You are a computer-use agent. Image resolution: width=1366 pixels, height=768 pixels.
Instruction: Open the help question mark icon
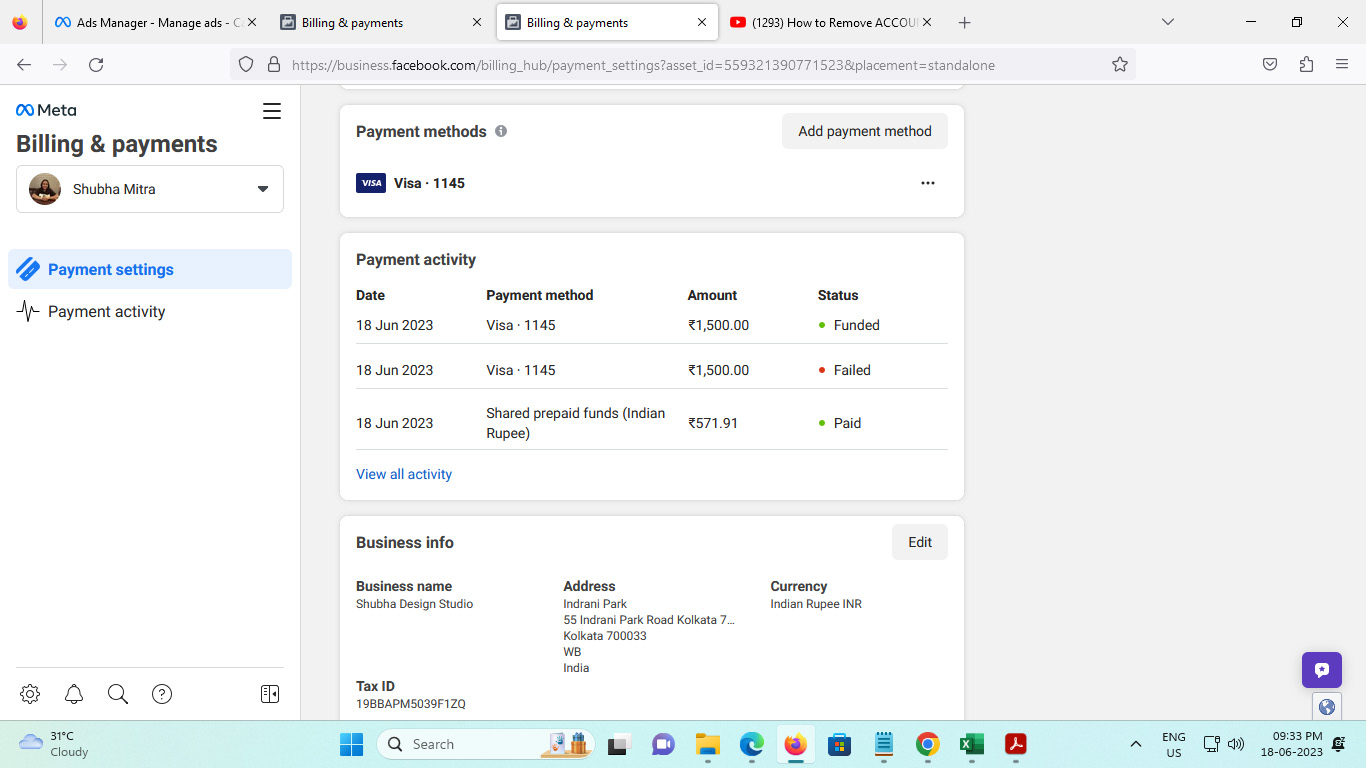tap(162, 694)
